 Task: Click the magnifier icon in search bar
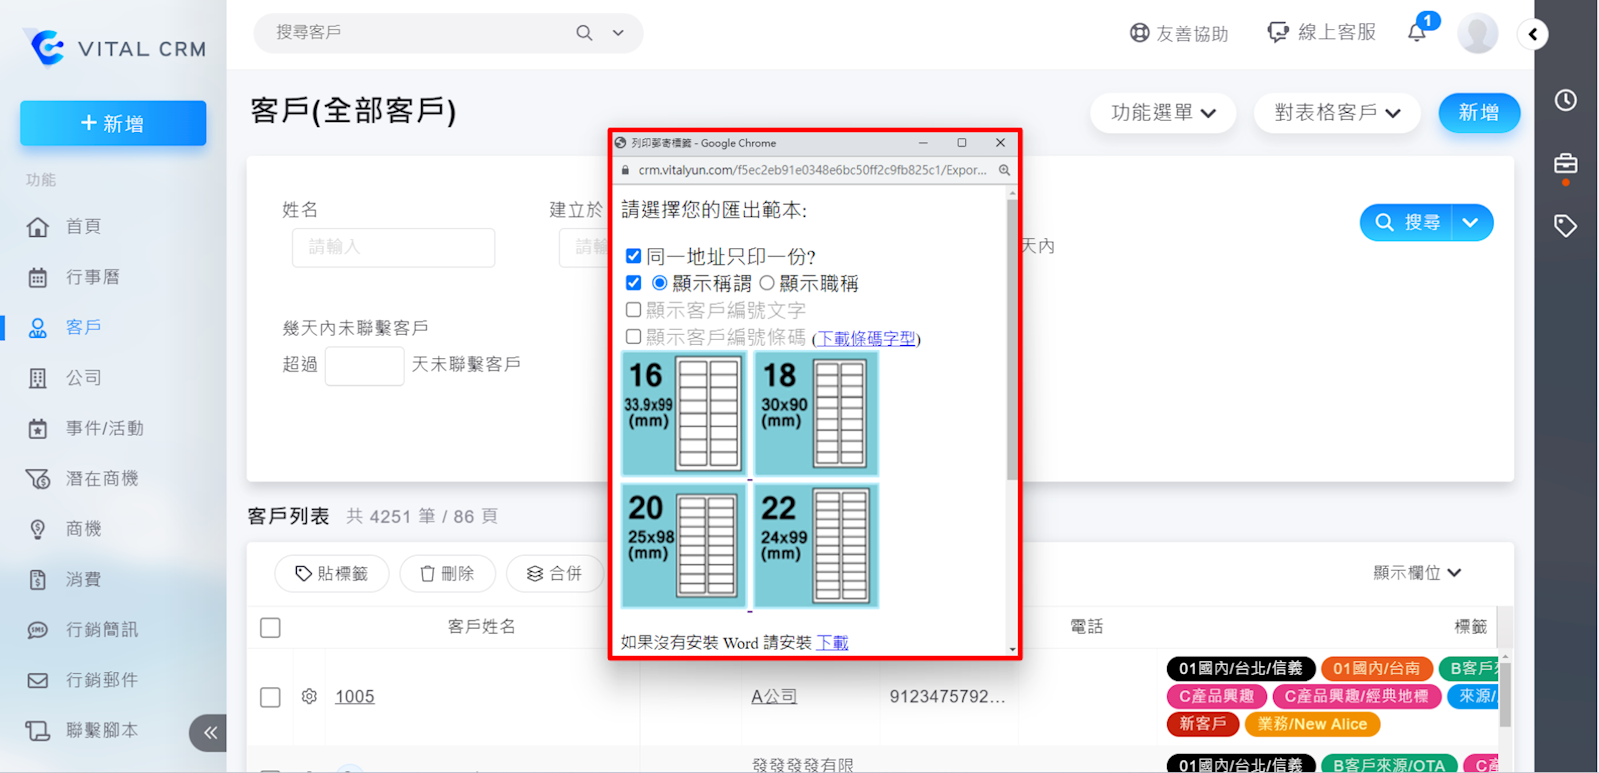tap(584, 33)
